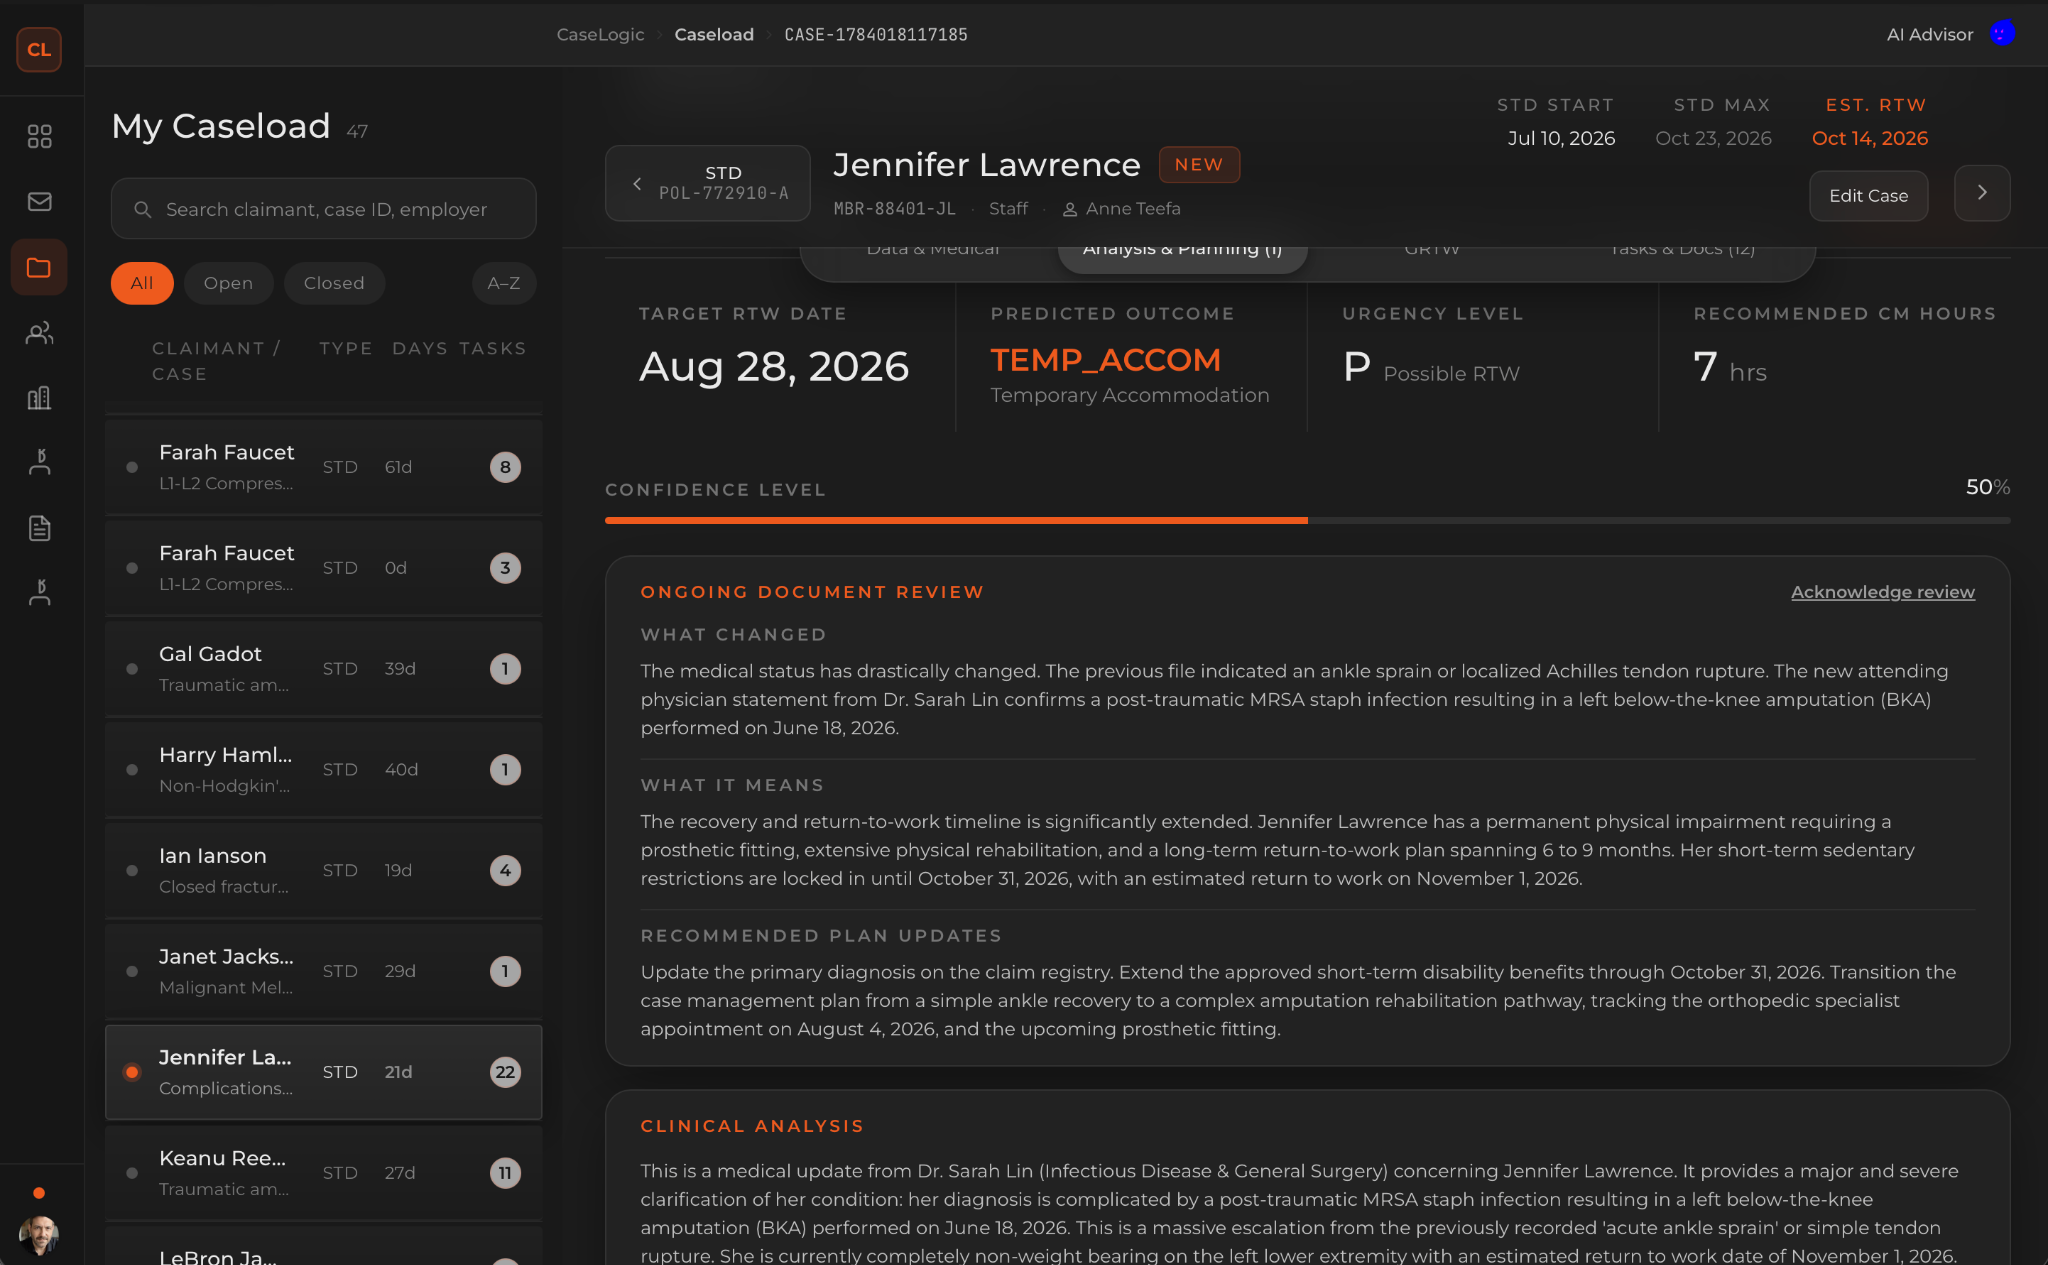
Task: Select the caseload folder icon in sidebar
Action: pyautogui.click(x=39, y=267)
